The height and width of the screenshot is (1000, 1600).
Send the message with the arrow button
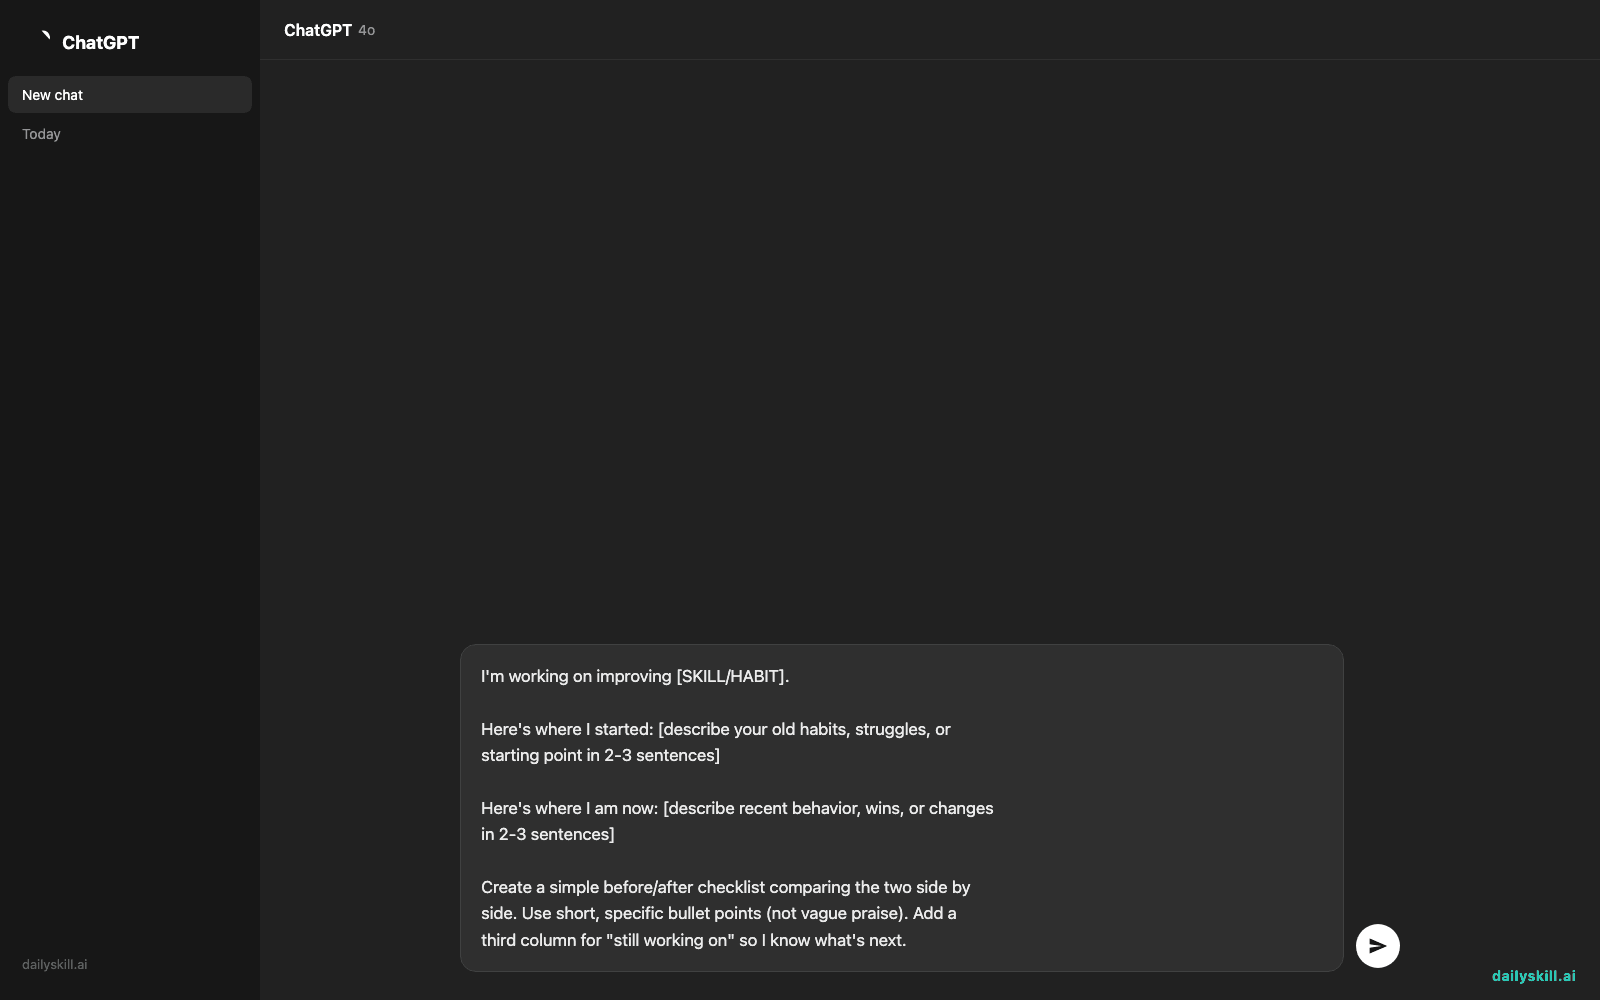[x=1377, y=946]
